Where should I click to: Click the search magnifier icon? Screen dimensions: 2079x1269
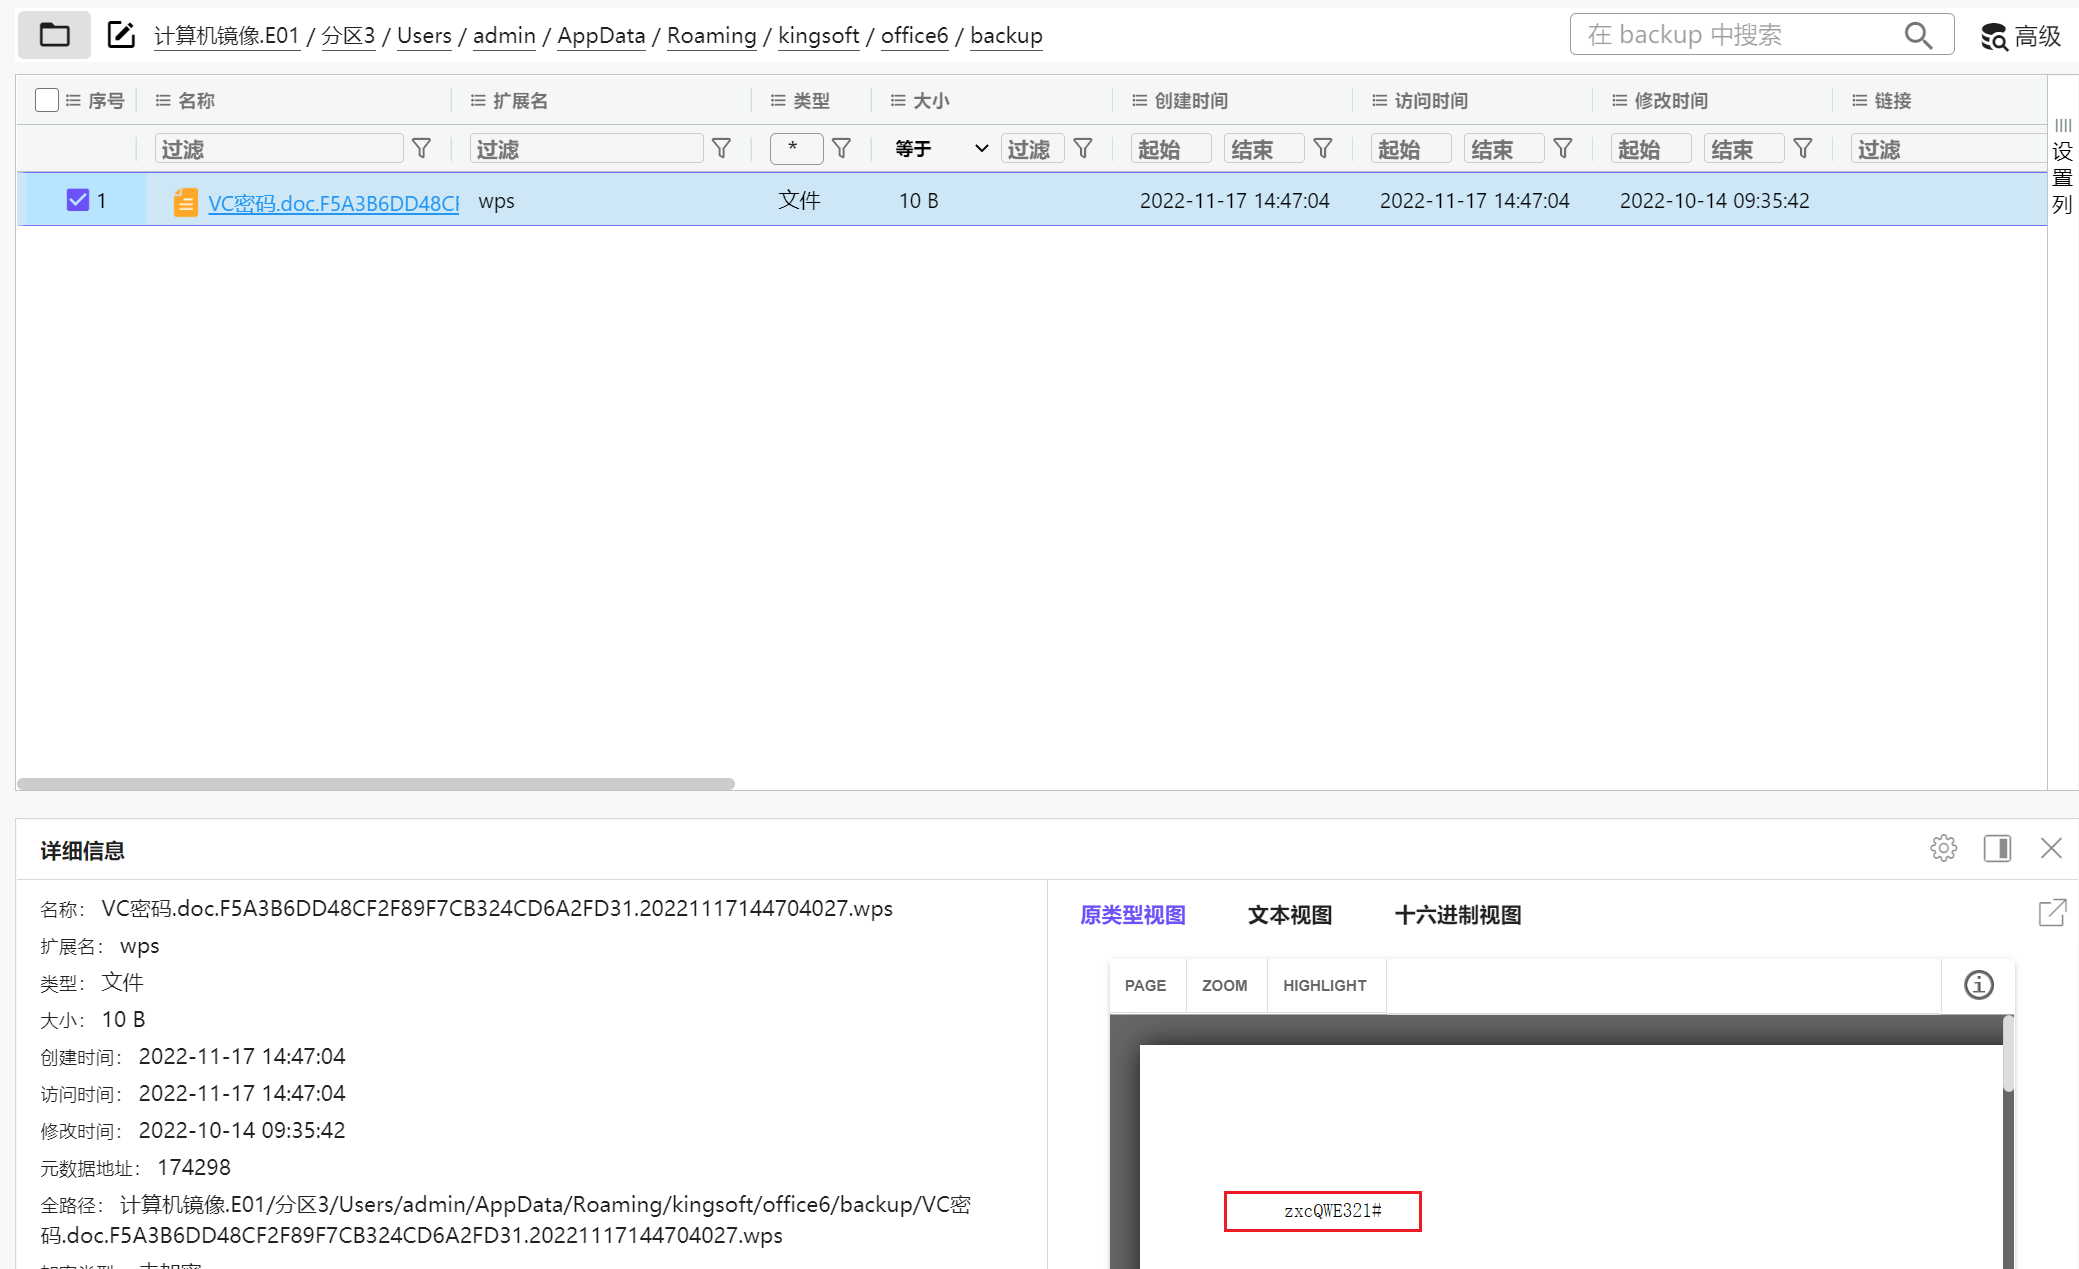tap(1917, 35)
